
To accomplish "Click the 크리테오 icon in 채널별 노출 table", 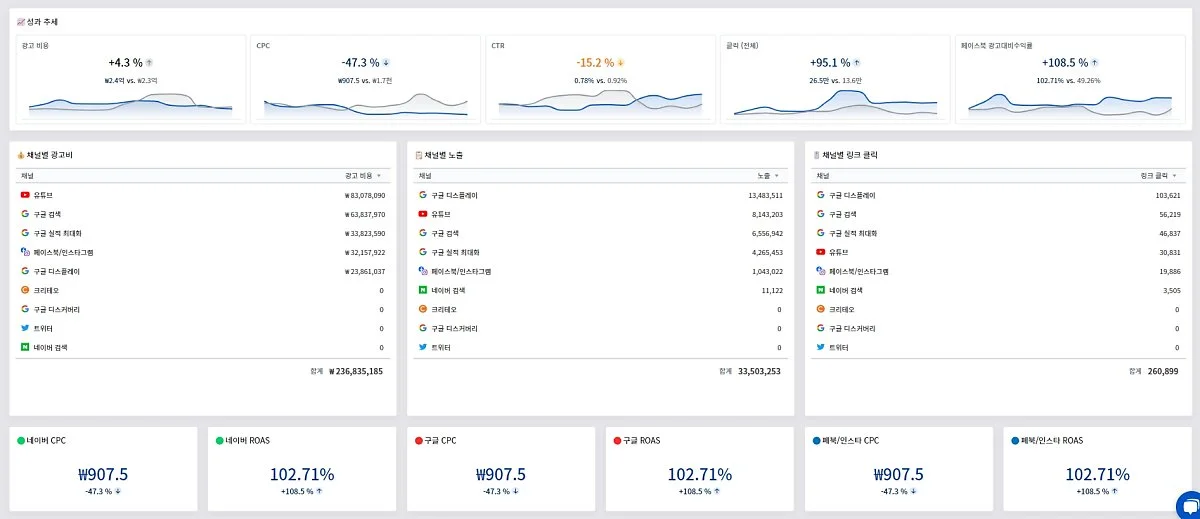I will [423, 309].
